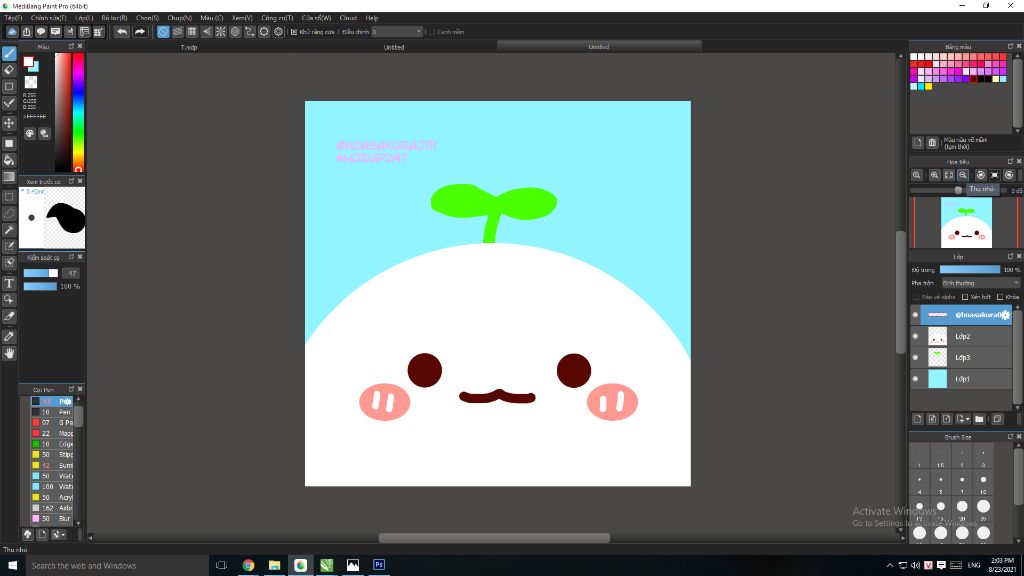Enable the grid snap guide

pyautogui.click(x=192, y=31)
